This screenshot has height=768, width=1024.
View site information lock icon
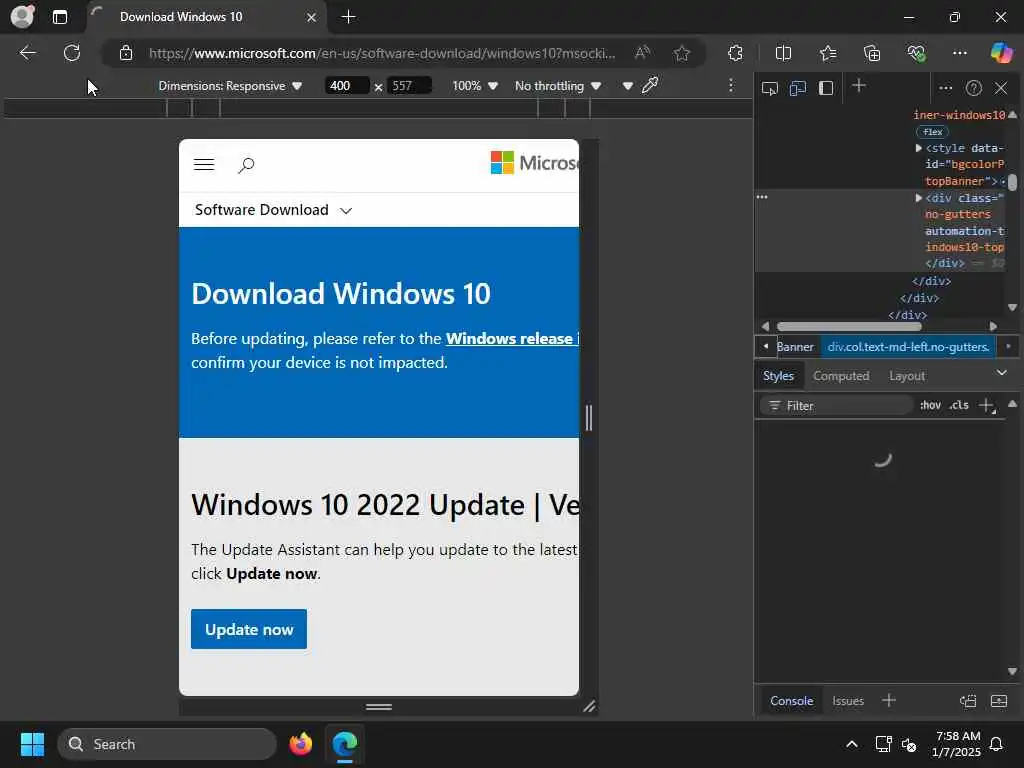click(126, 53)
